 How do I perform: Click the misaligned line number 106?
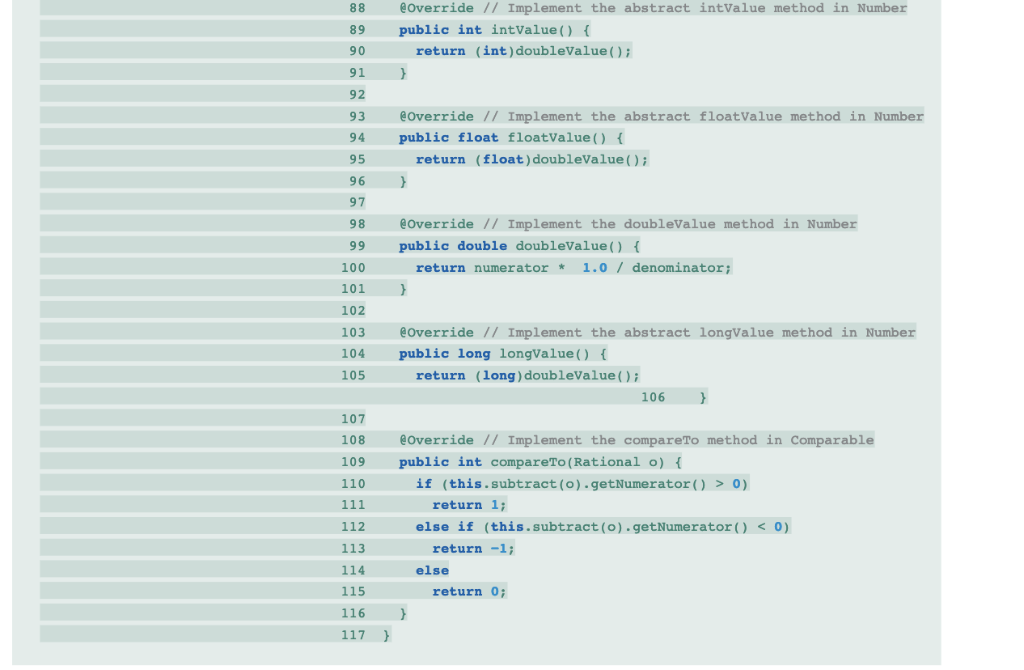coord(653,398)
